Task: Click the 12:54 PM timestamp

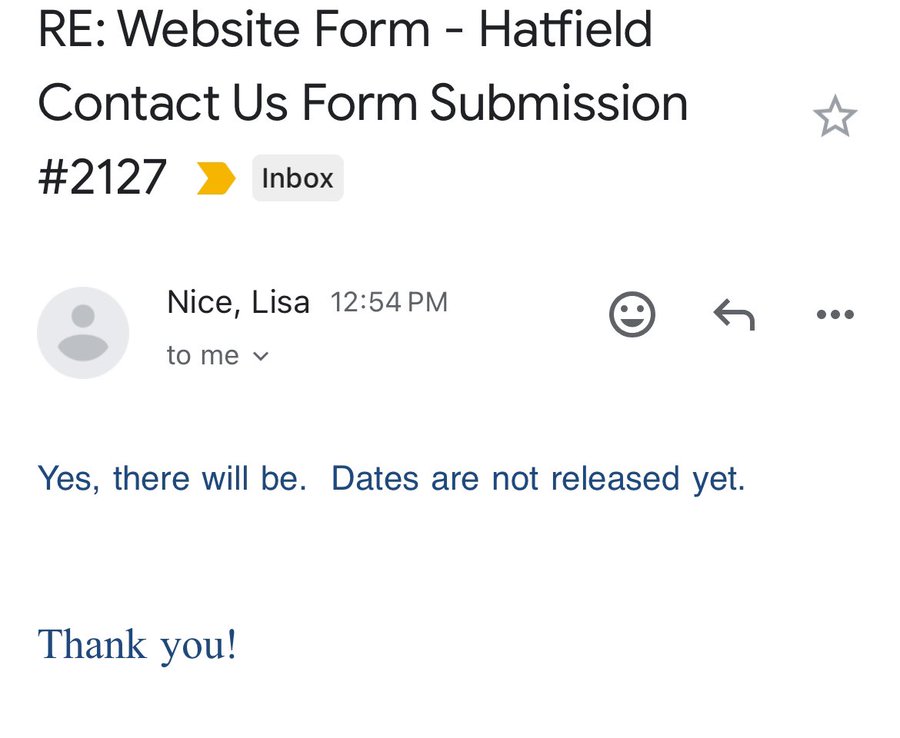Action: point(389,302)
